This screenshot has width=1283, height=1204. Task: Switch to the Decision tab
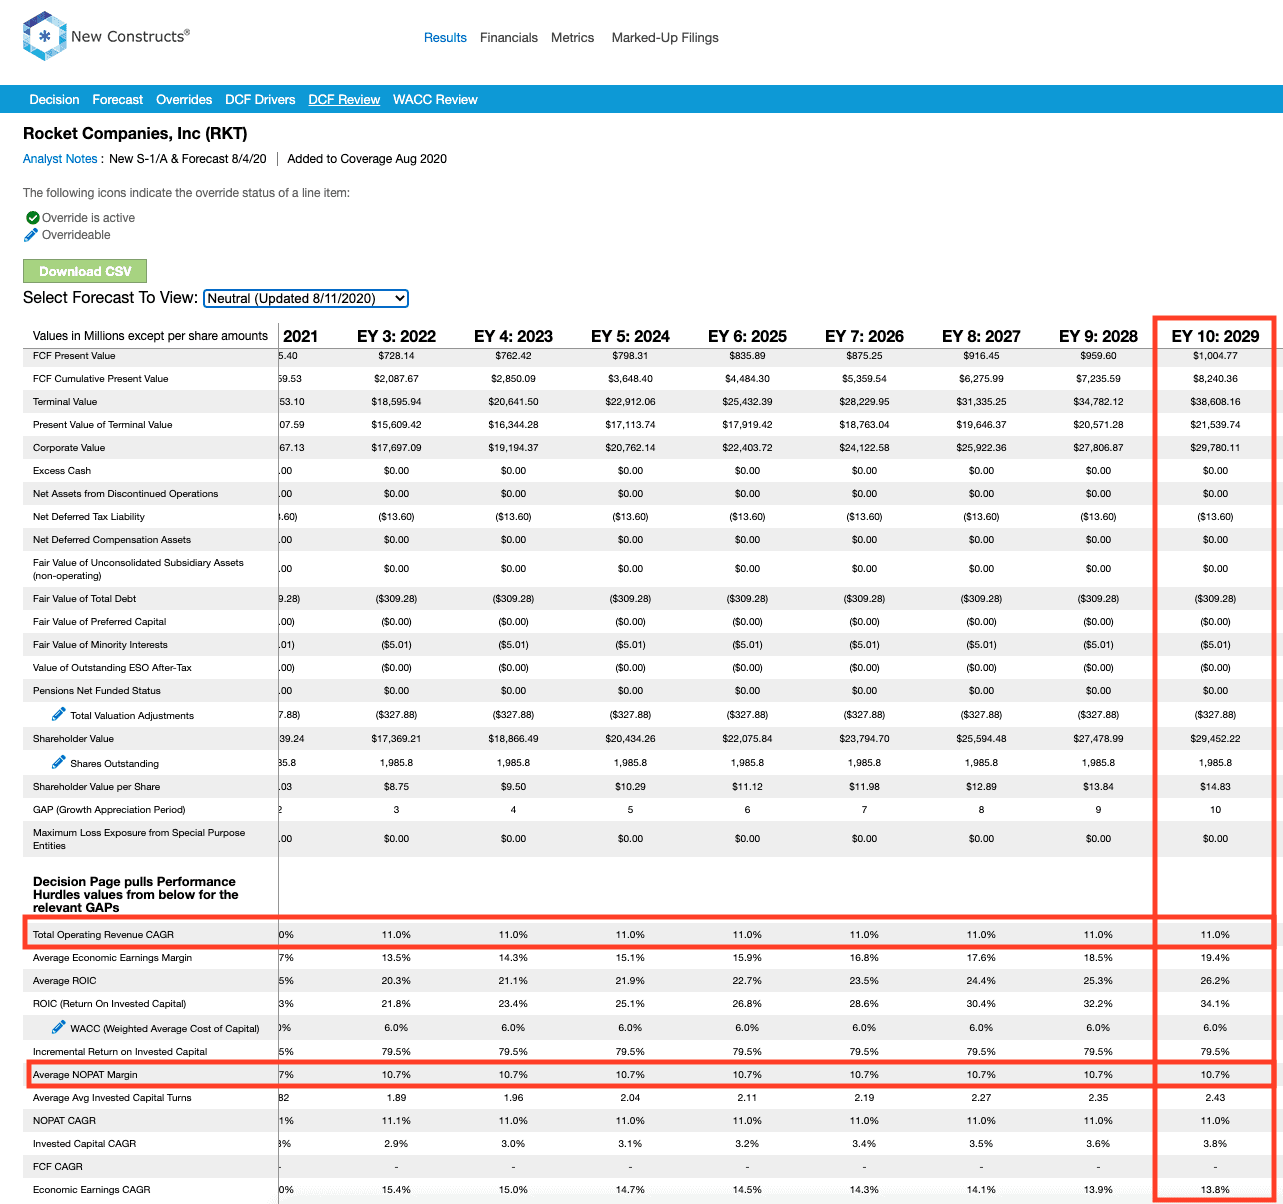[54, 99]
